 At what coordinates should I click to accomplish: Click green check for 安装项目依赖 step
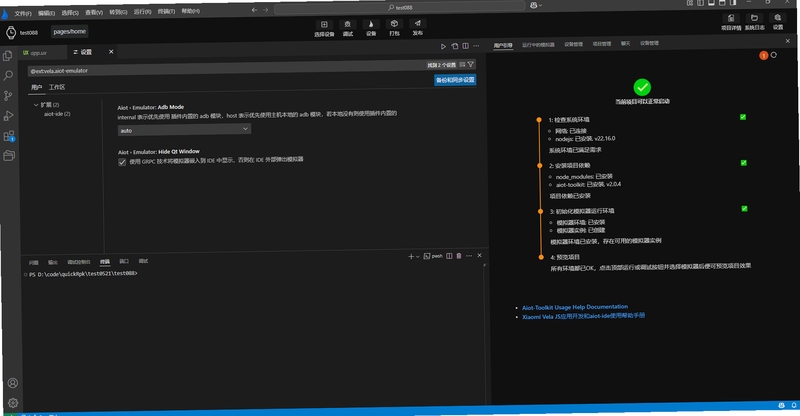(x=743, y=163)
